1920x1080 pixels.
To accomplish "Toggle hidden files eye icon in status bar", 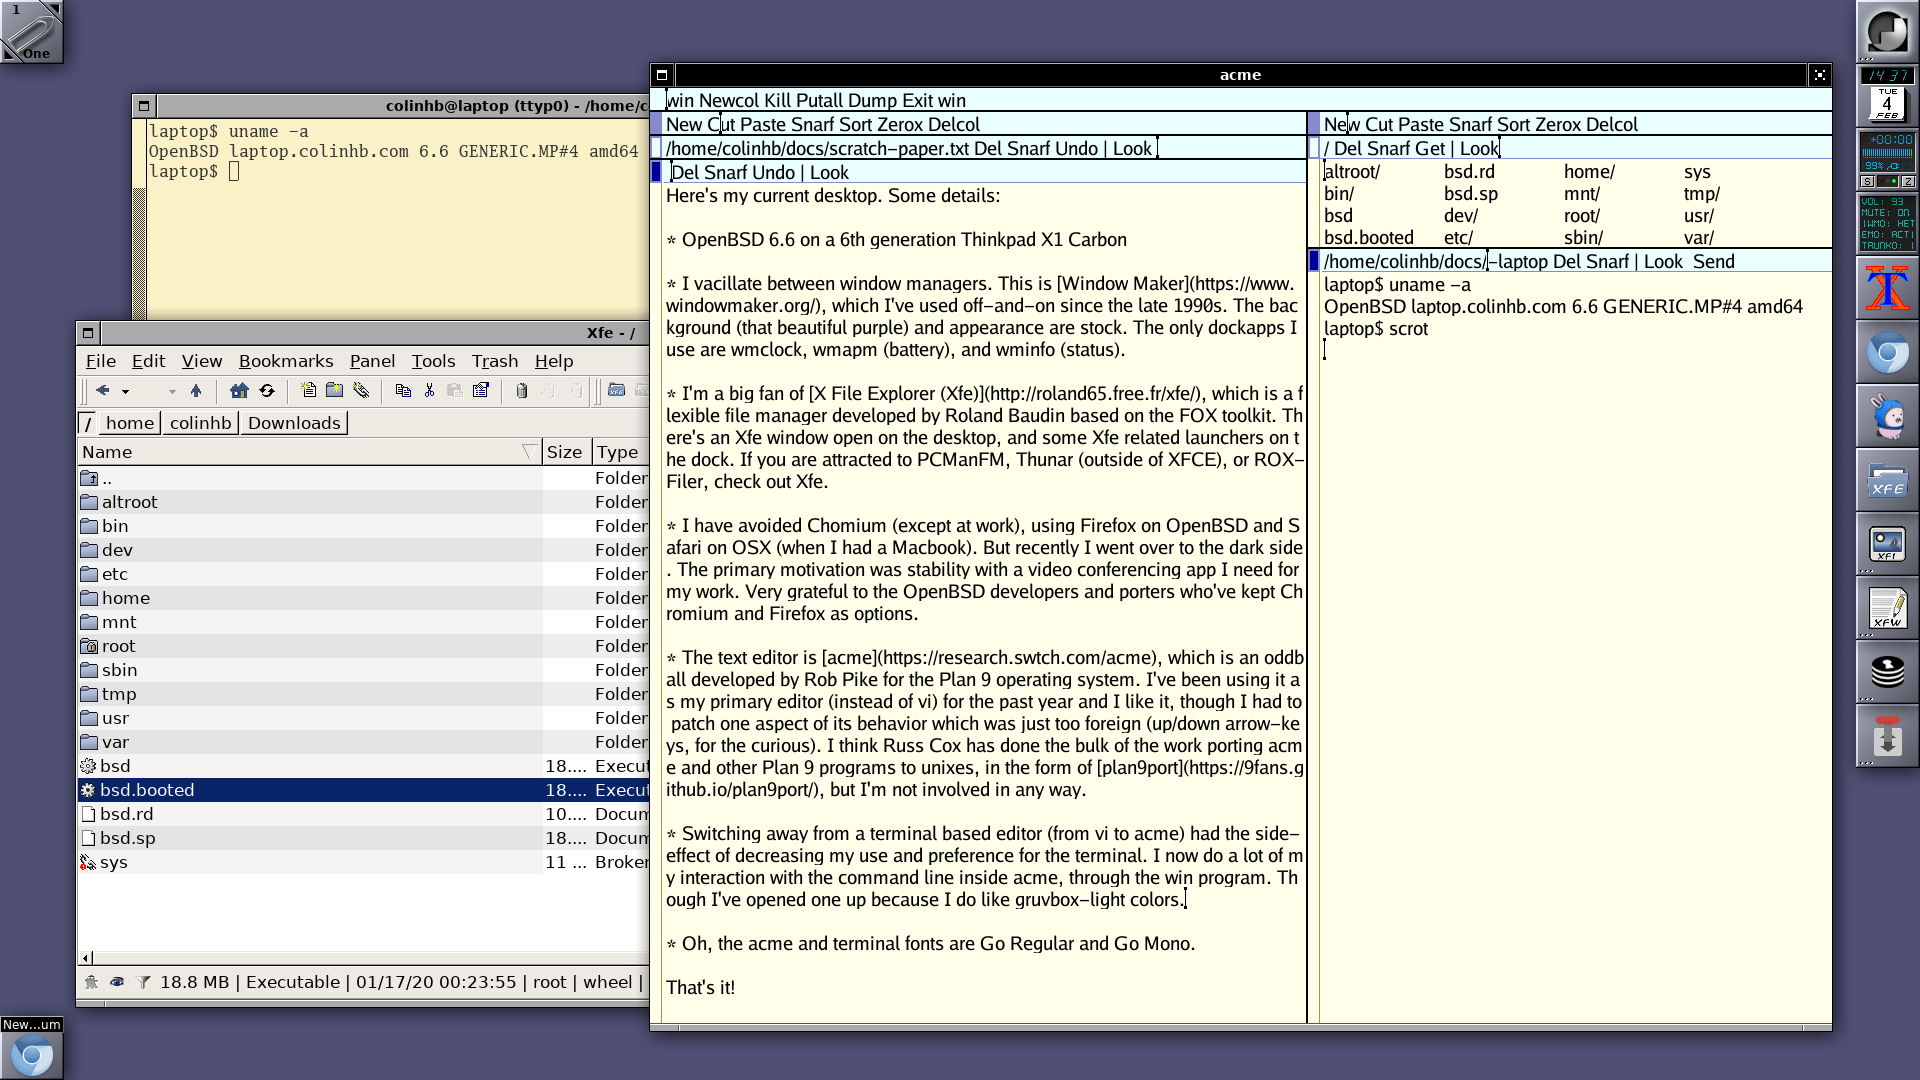I will pyautogui.click(x=117, y=982).
